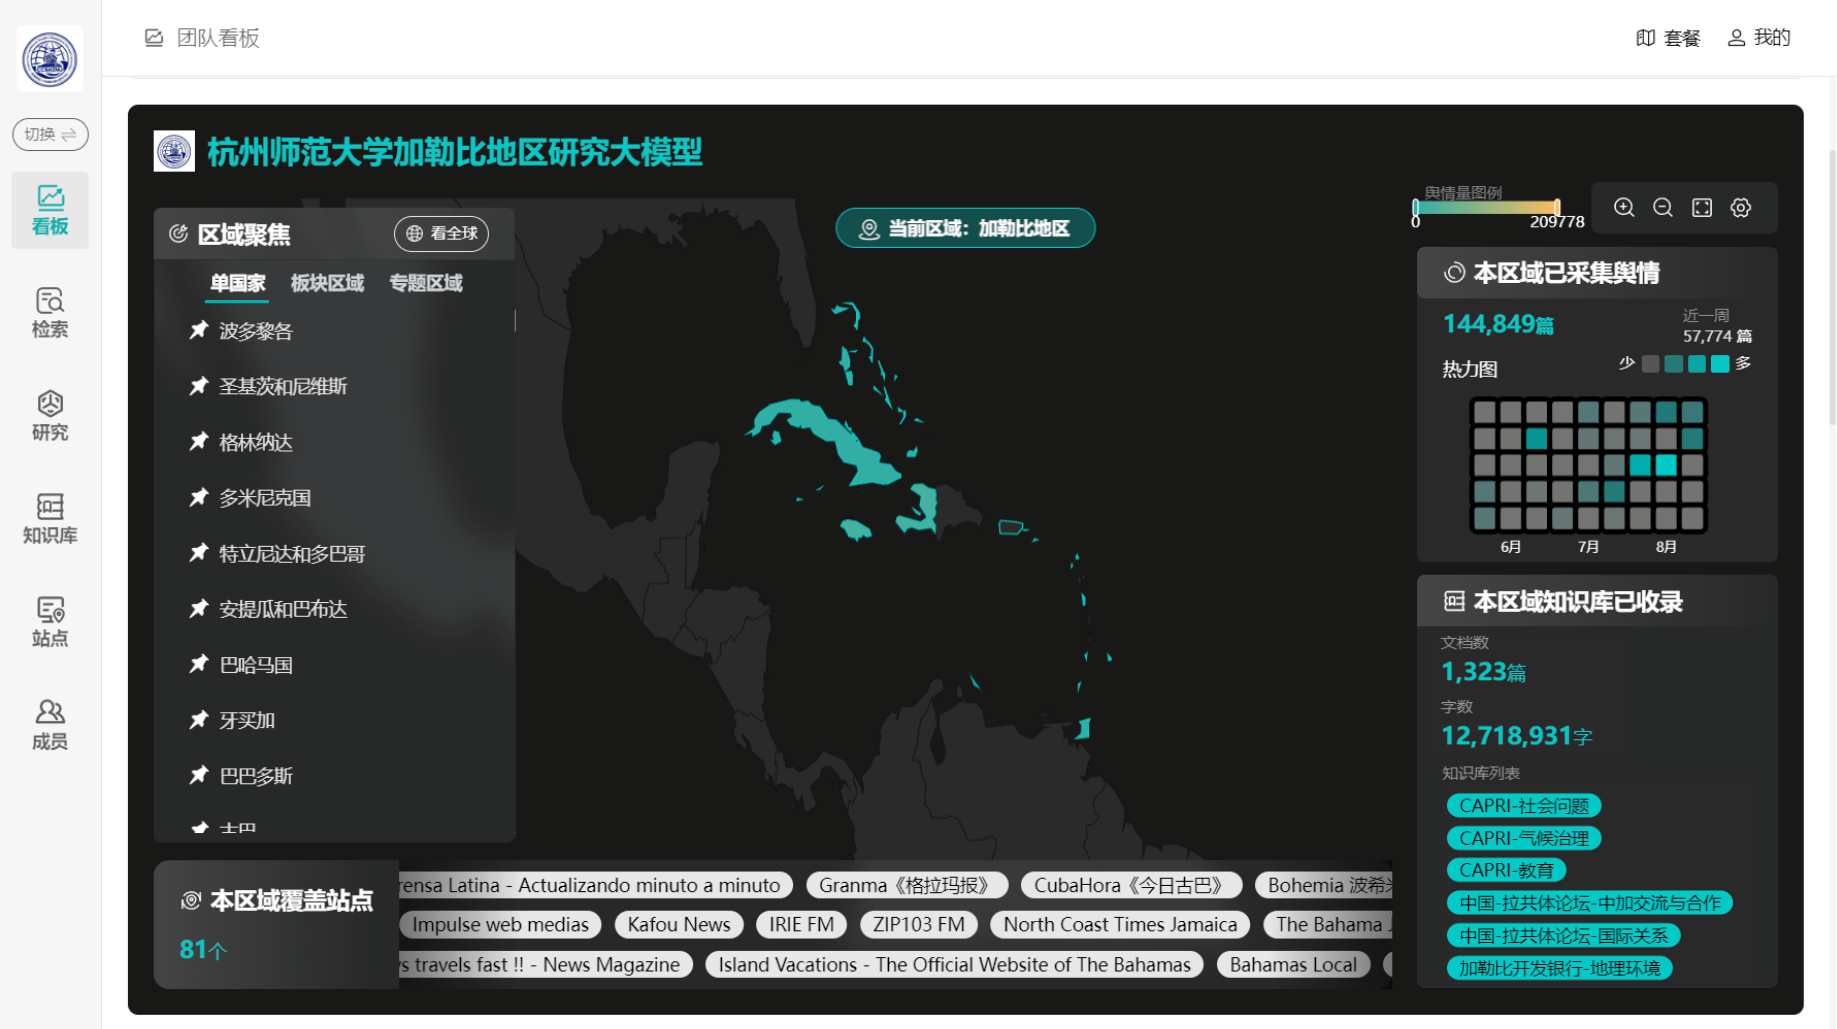The height and width of the screenshot is (1029, 1837).
Task: Open the 知识库 knowledge base sidebar icon
Action: (x=50, y=519)
